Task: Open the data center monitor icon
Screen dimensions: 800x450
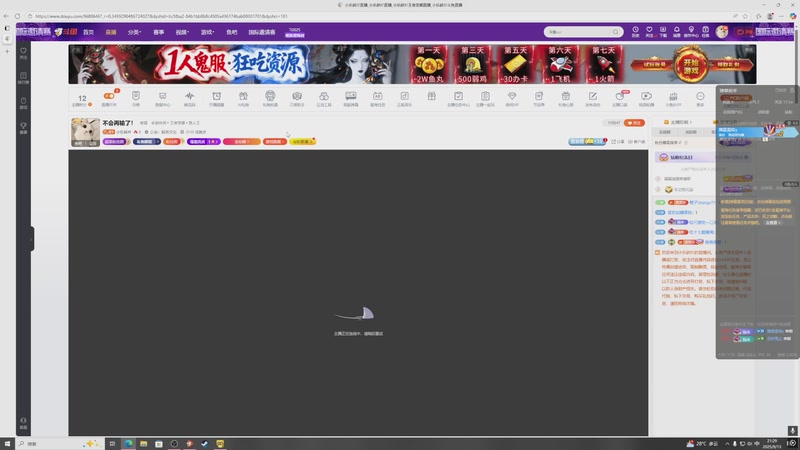Action: tap(163, 96)
